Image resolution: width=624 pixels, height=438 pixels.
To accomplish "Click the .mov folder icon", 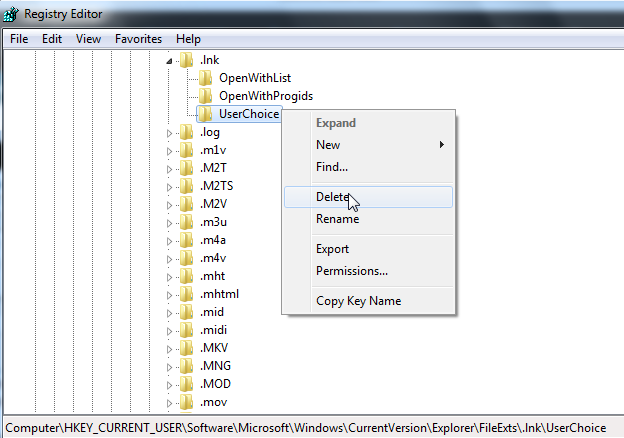I will coord(186,402).
